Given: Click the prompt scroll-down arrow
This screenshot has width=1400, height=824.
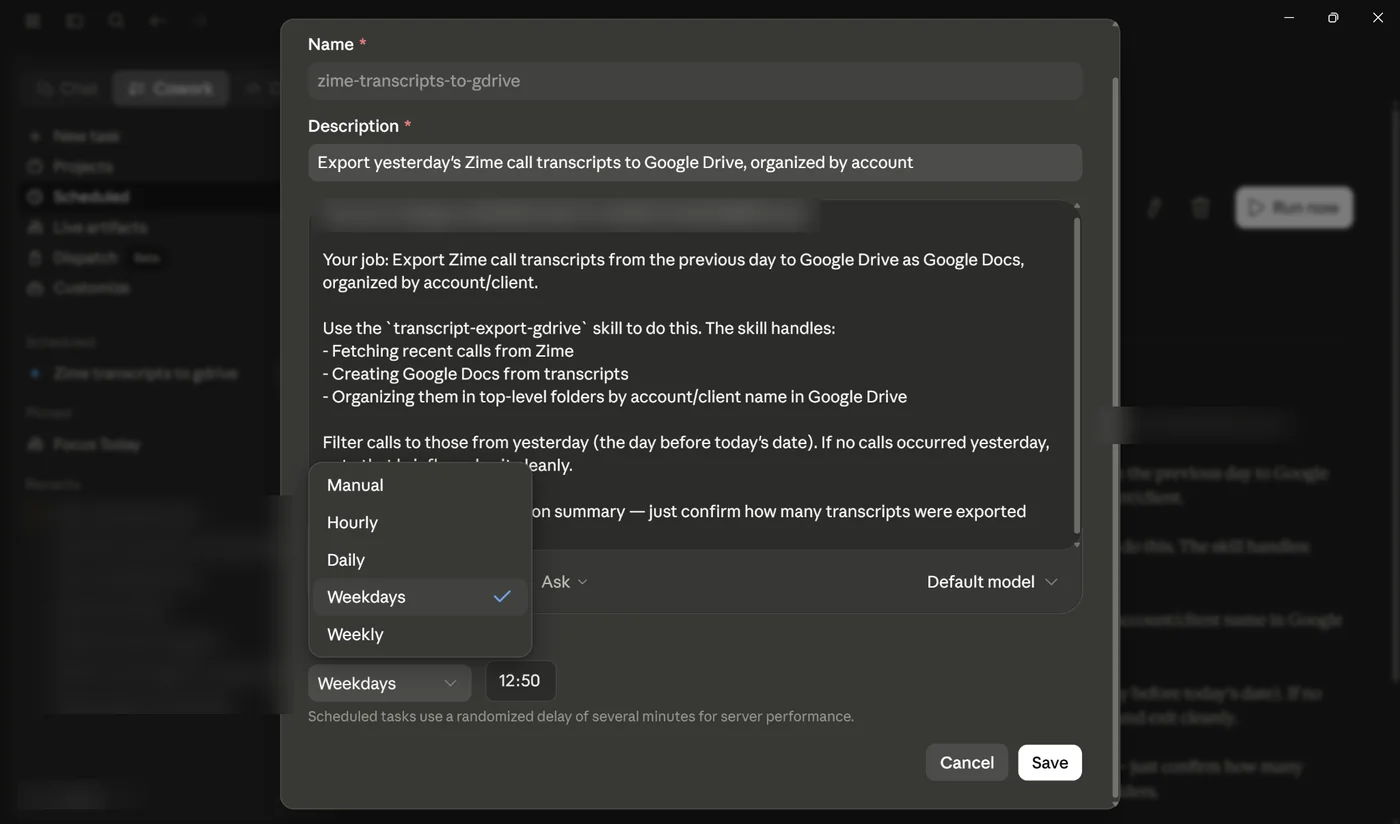Looking at the screenshot, I should [x=1076, y=544].
